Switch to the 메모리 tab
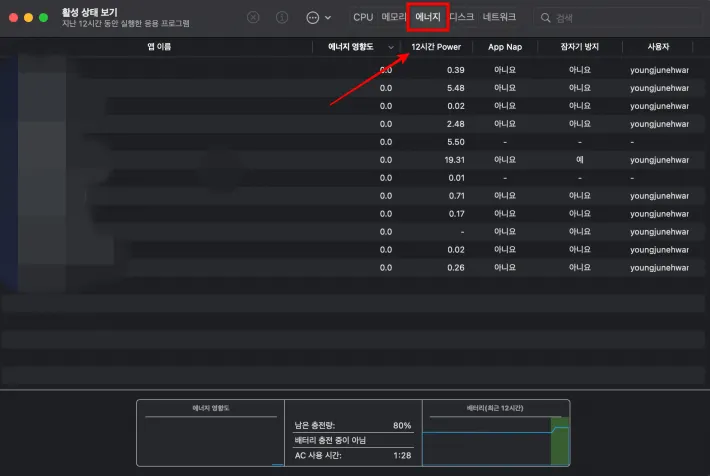This screenshot has width=710, height=476. (x=393, y=17)
